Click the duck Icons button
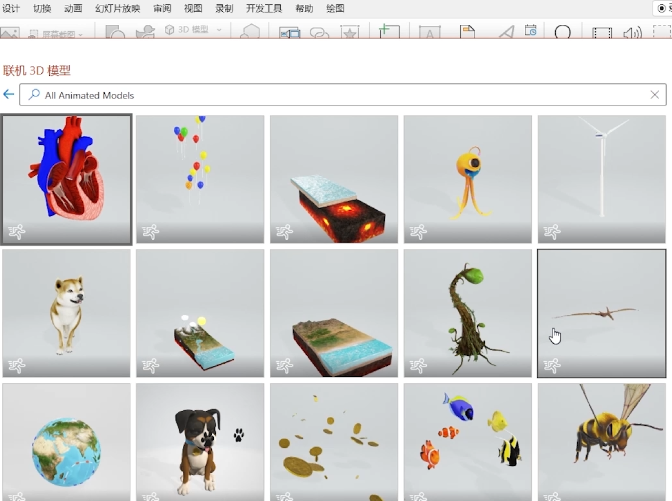The image size is (672, 501). click(145, 32)
